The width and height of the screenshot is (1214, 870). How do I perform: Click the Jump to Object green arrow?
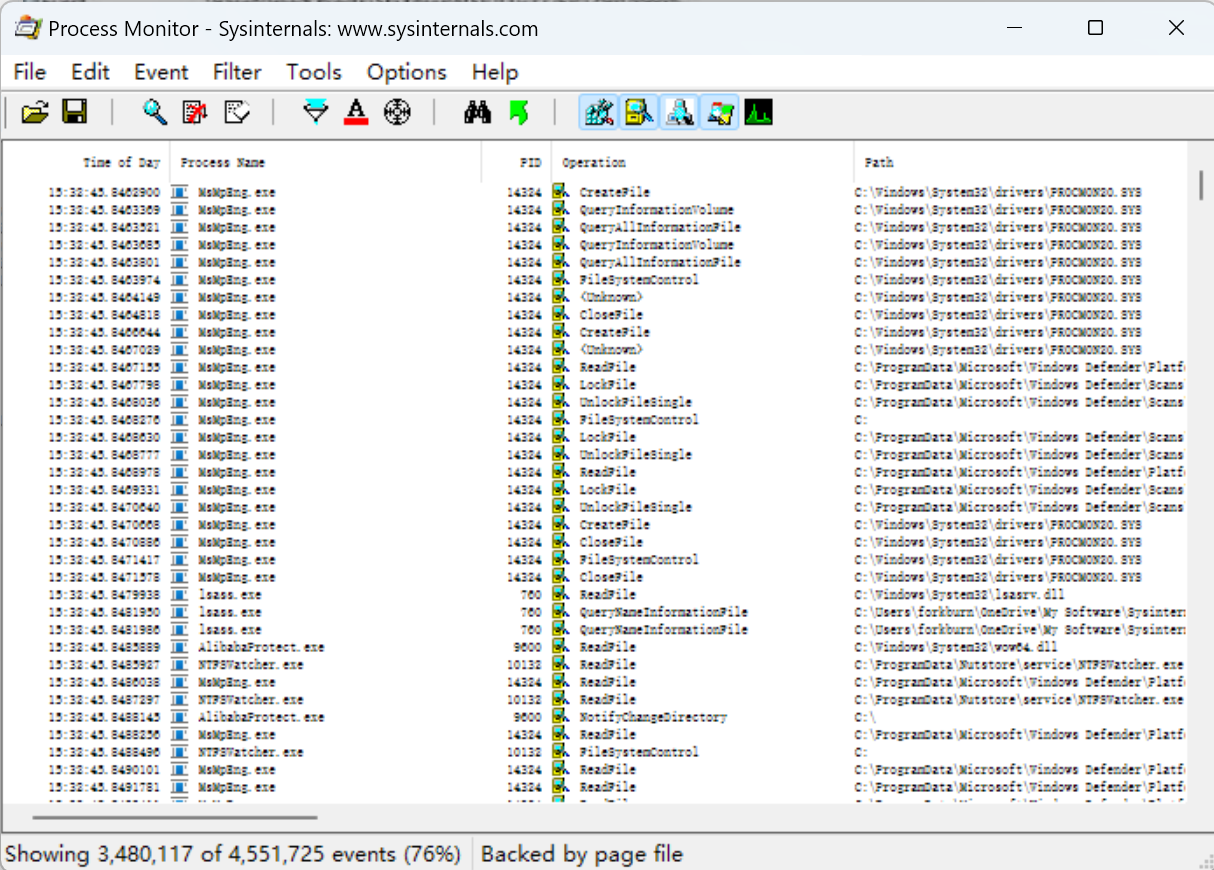518,112
